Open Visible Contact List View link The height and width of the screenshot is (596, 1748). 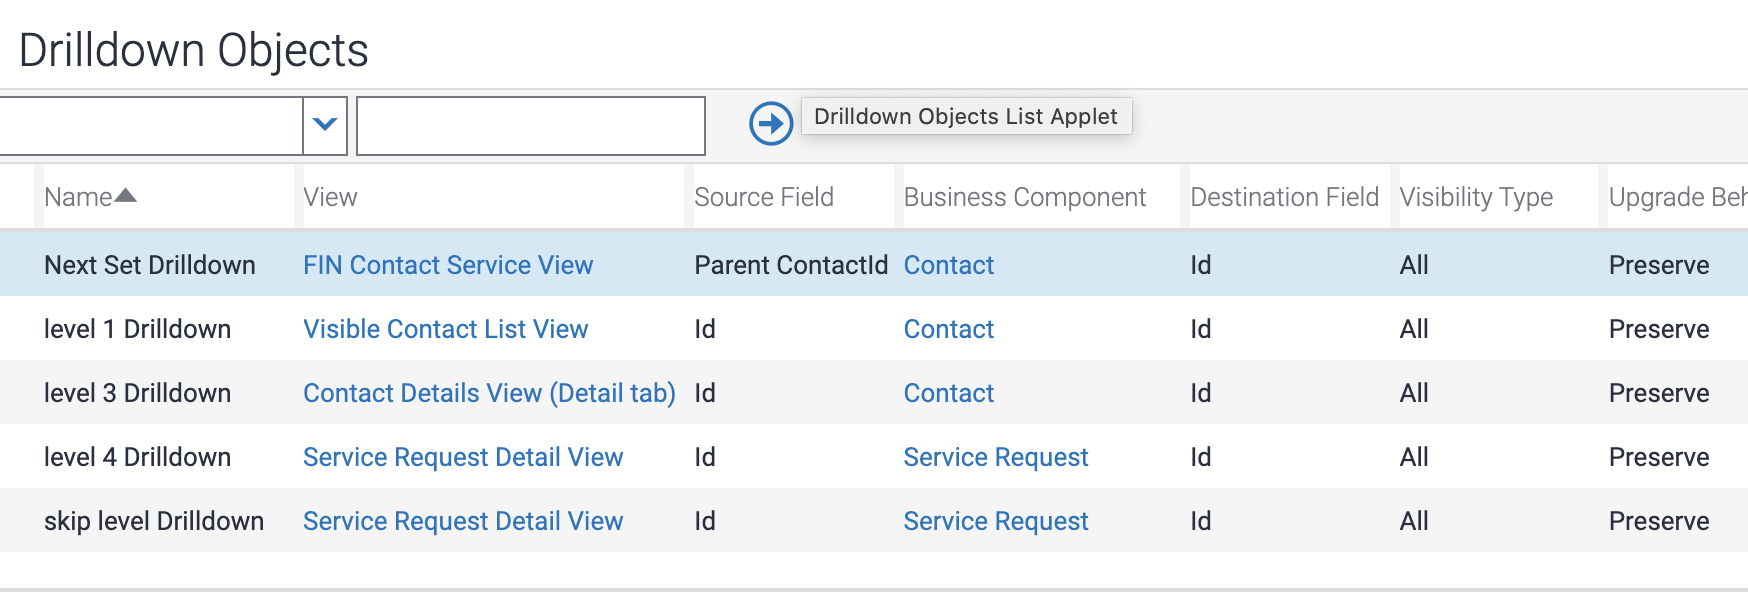coord(445,329)
